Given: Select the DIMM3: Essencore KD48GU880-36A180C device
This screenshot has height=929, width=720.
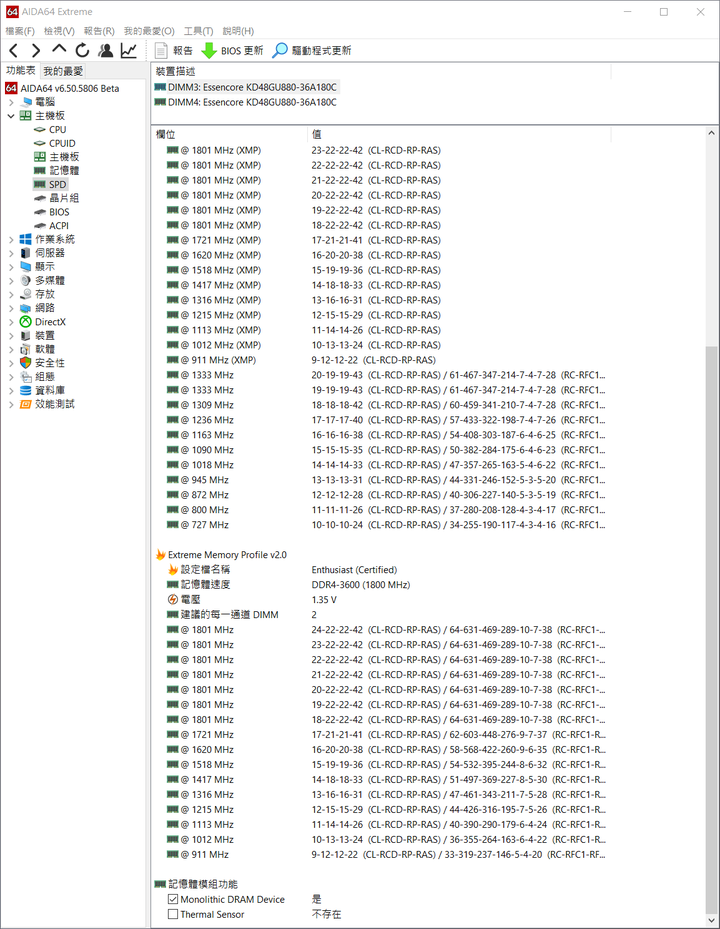Looking at the screenshot, I should coord(245,87).
